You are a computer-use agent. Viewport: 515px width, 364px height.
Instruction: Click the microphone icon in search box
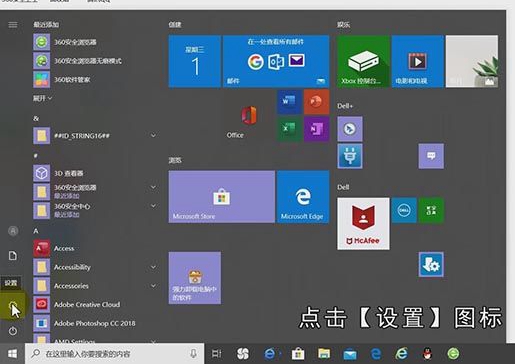coord(193,354)
